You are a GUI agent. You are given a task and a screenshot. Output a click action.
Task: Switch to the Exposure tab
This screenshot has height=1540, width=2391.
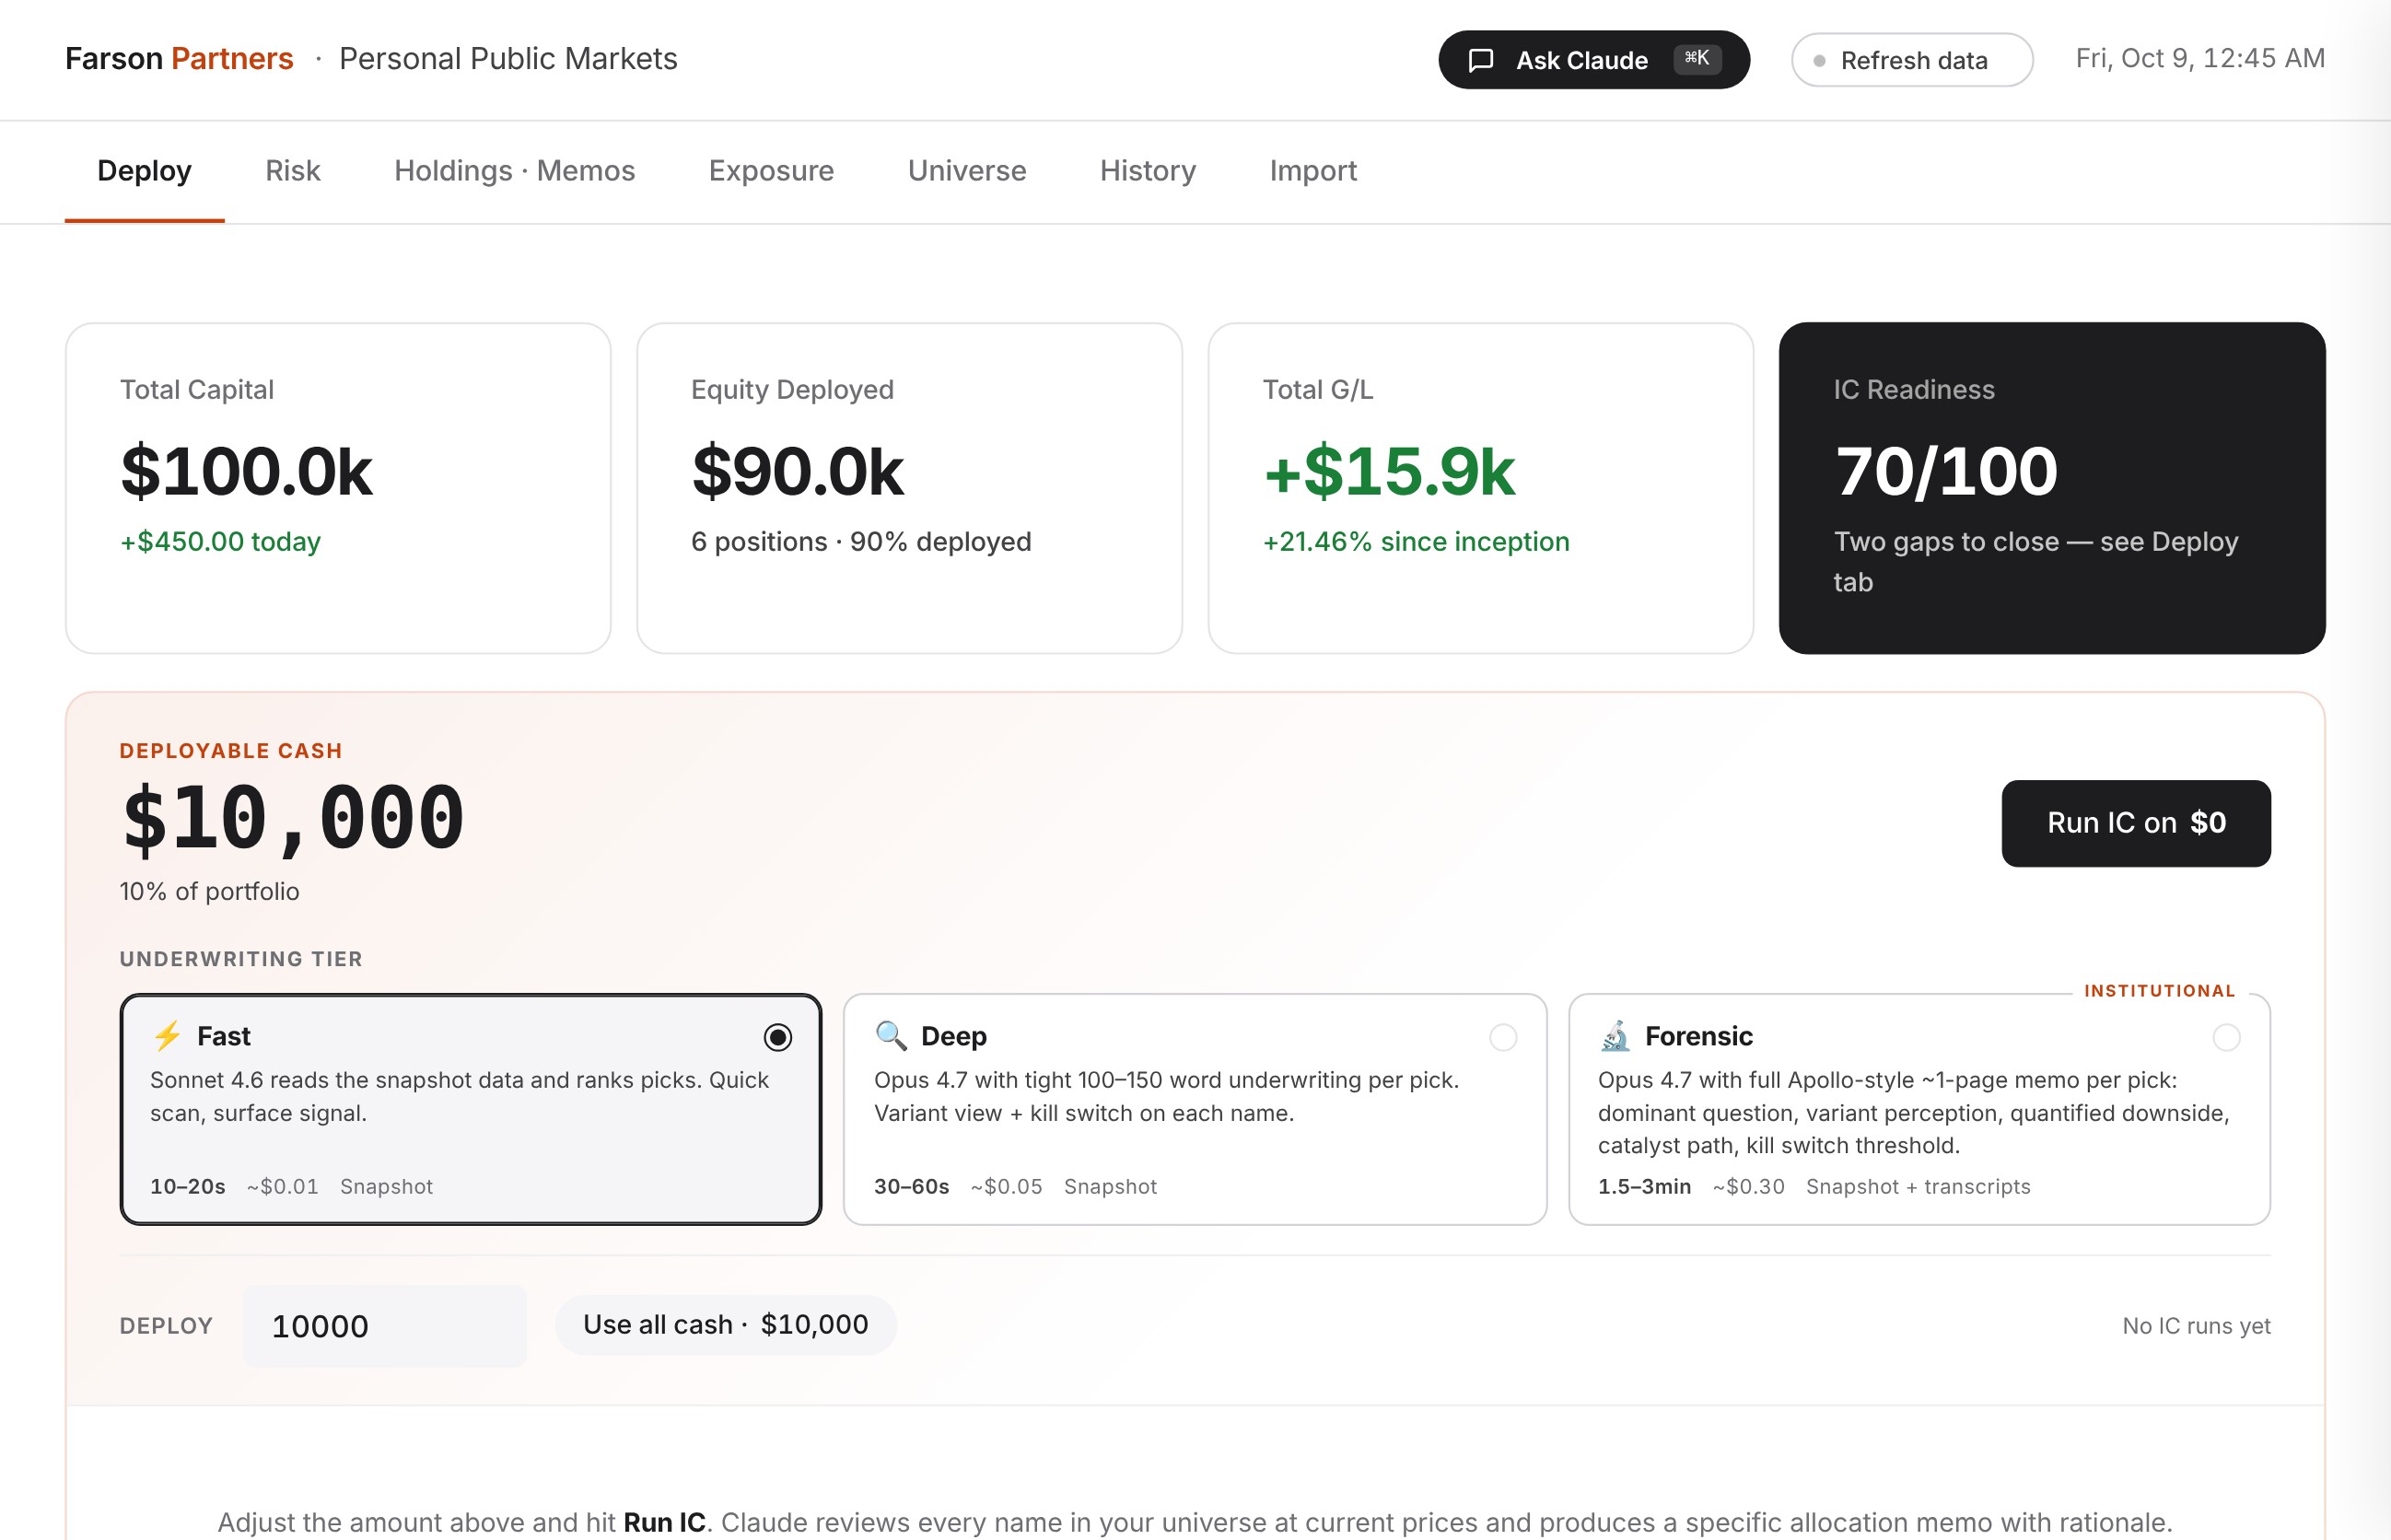[x=771, y=171]
